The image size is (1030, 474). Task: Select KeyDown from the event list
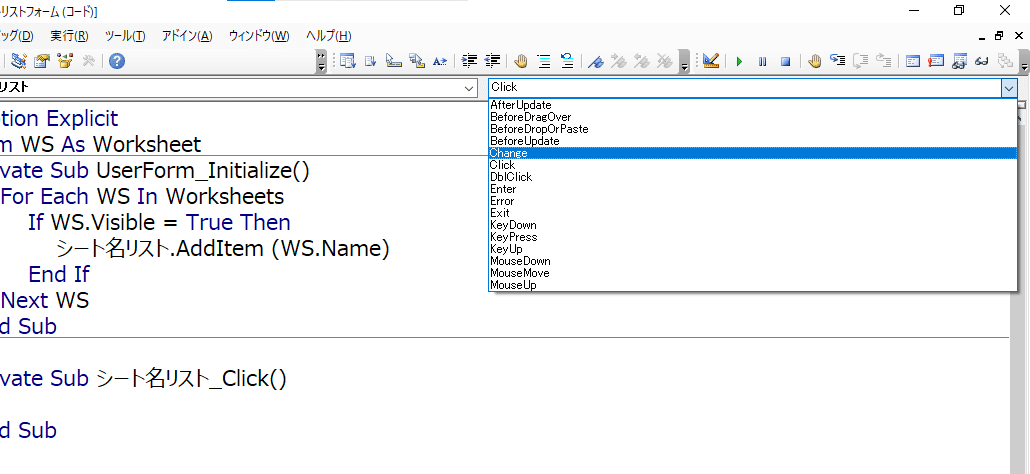pyautogui.click(x=753, y=225)
